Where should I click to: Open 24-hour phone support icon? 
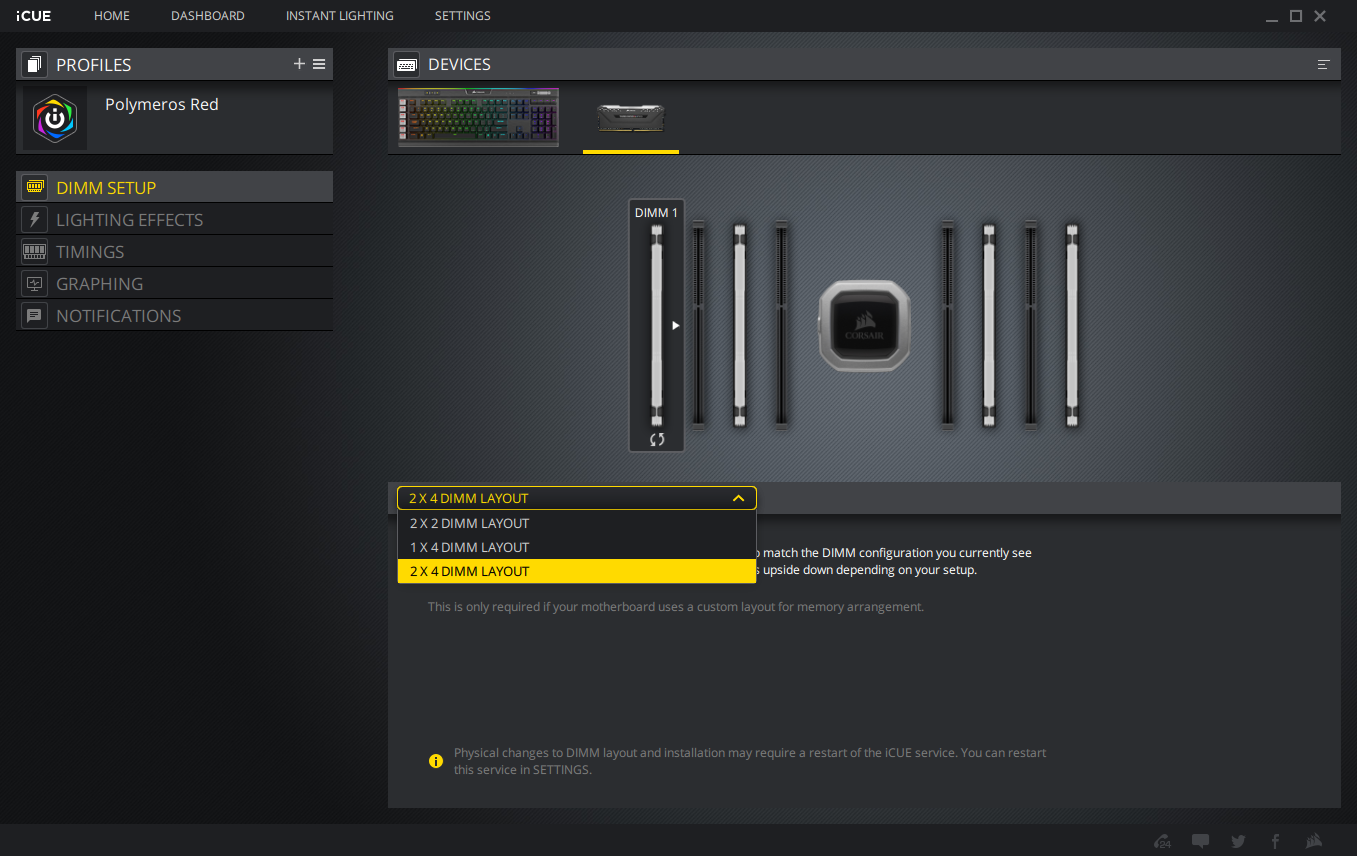click(1162, 841)
